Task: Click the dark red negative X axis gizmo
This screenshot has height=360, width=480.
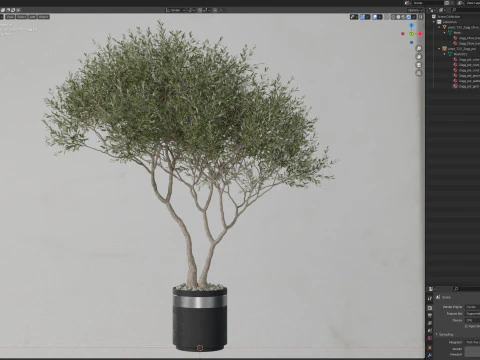Action: tap(403, 34)
